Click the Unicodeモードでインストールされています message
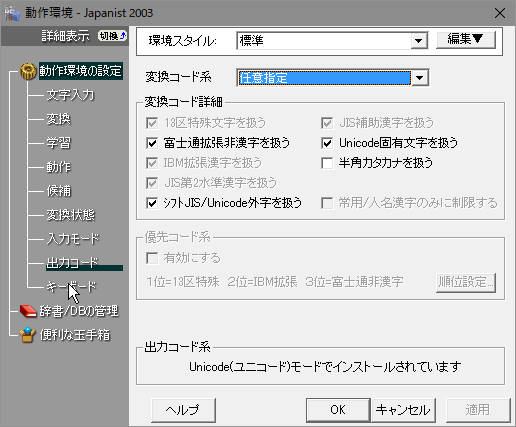This screenshot has height=427, width=516. [325, 367]
